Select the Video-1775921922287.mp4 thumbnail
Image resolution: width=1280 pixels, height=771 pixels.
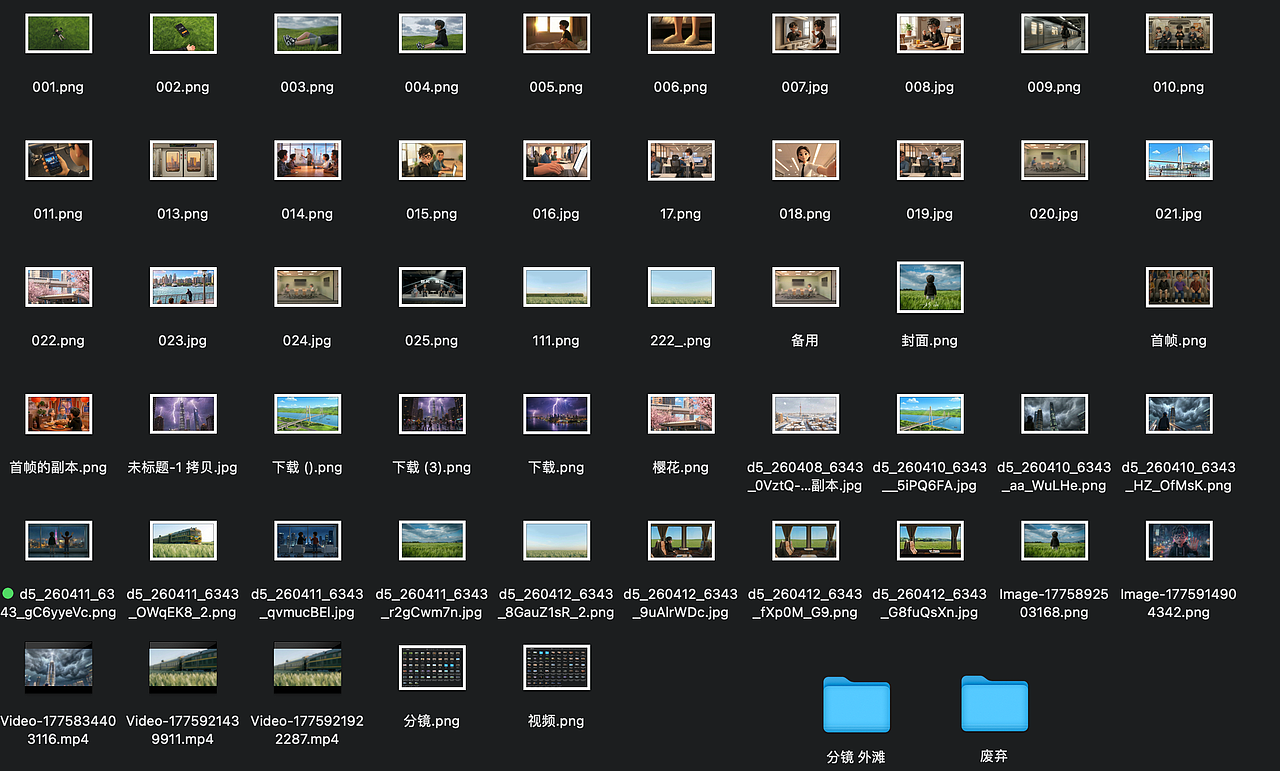307,667
